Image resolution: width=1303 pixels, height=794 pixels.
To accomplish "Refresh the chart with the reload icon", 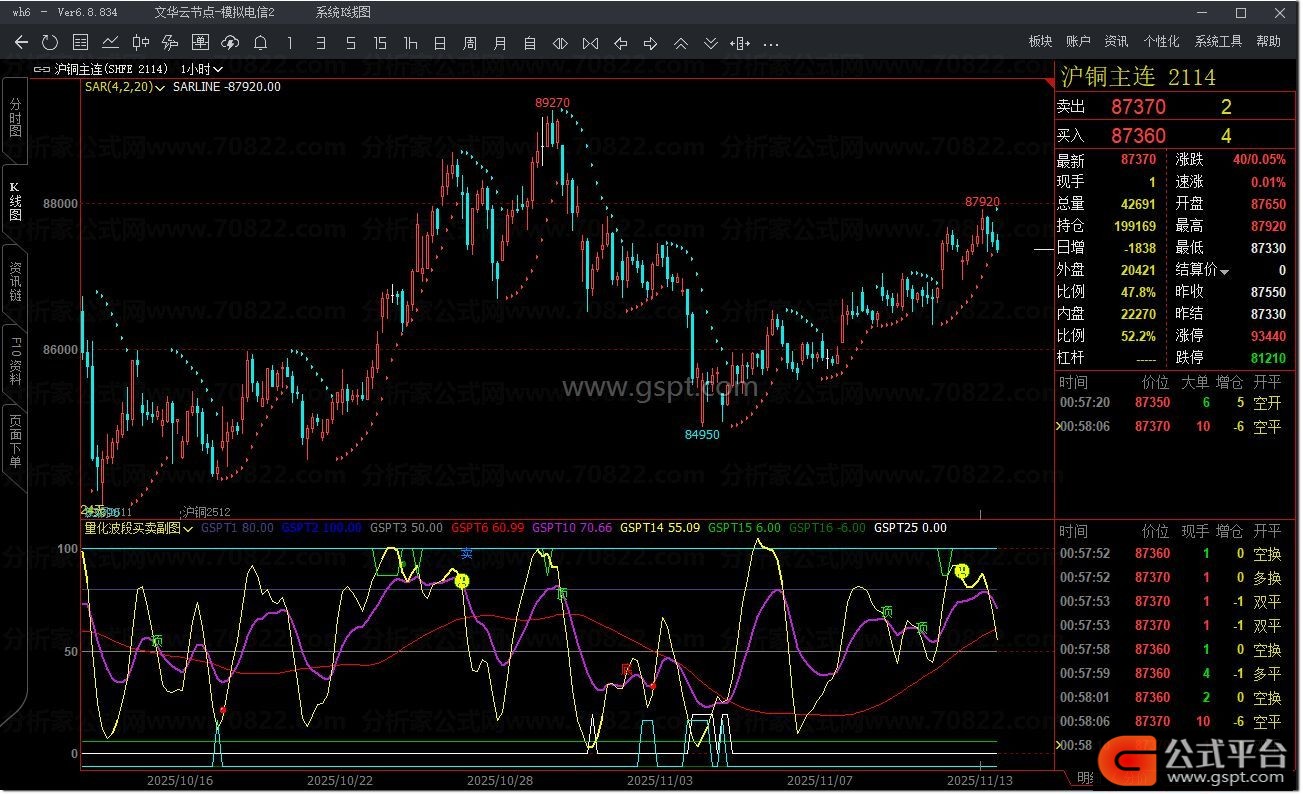I will pos(50,42).
